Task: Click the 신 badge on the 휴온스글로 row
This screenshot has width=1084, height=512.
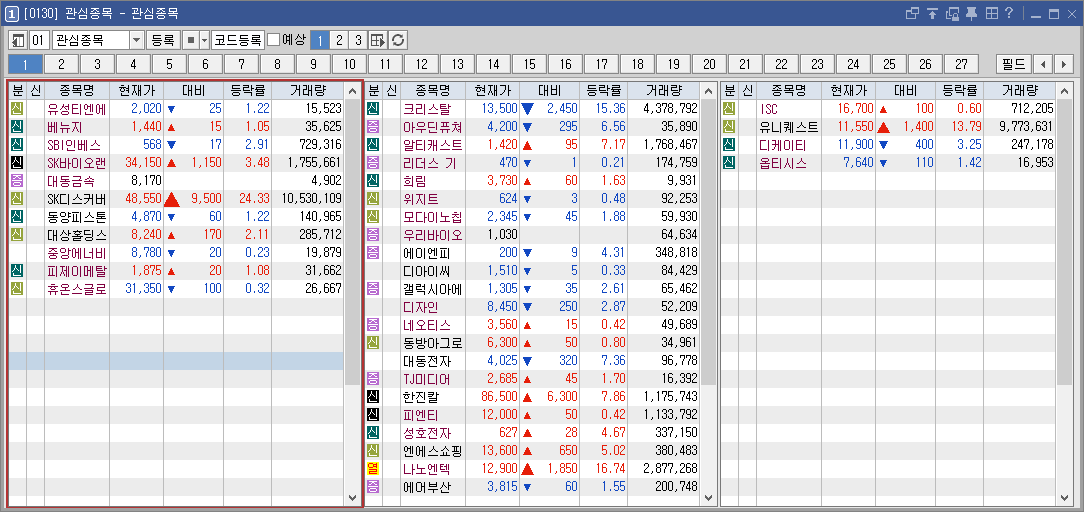Action: tap(17, 289)
